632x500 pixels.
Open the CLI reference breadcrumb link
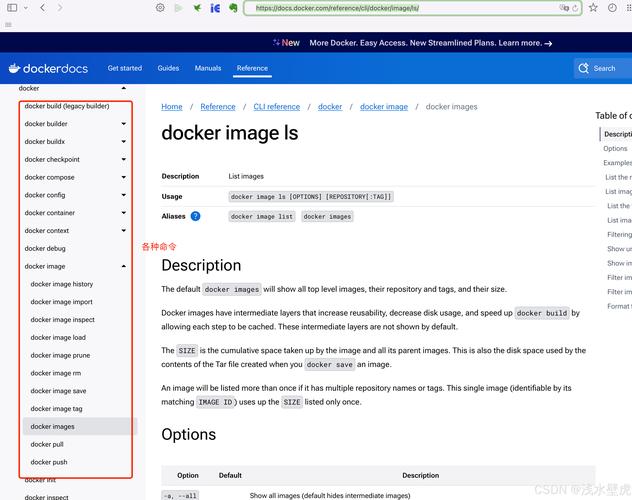[x=276, y=107]
